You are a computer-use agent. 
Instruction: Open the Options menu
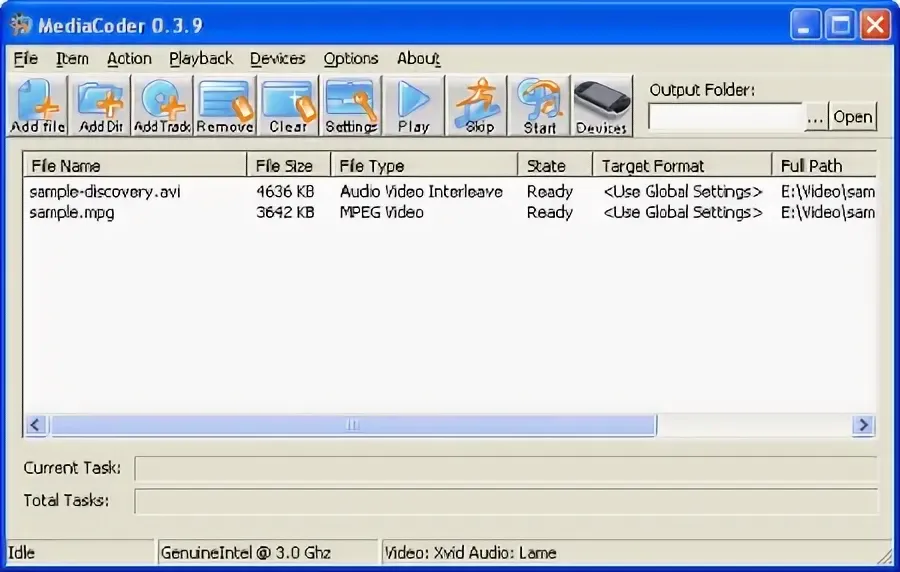click(351, 59)
